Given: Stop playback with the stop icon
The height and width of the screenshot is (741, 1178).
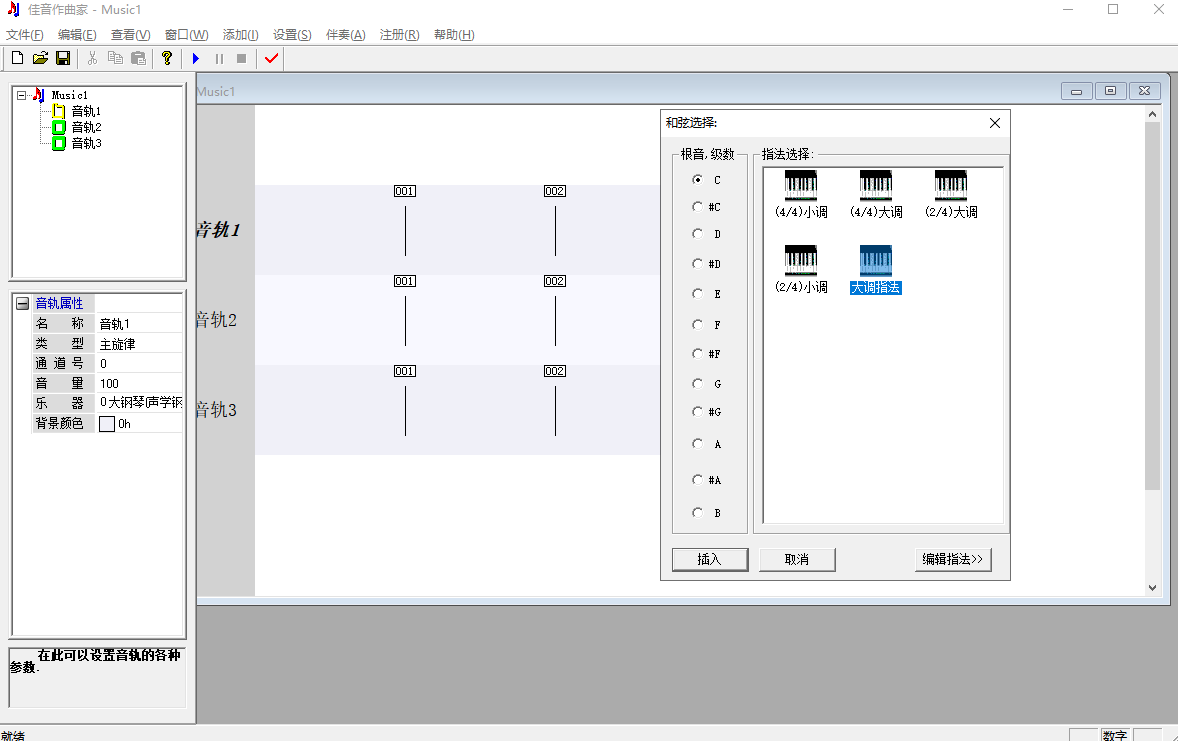Looking at the screenshot, I should (241, 58).
